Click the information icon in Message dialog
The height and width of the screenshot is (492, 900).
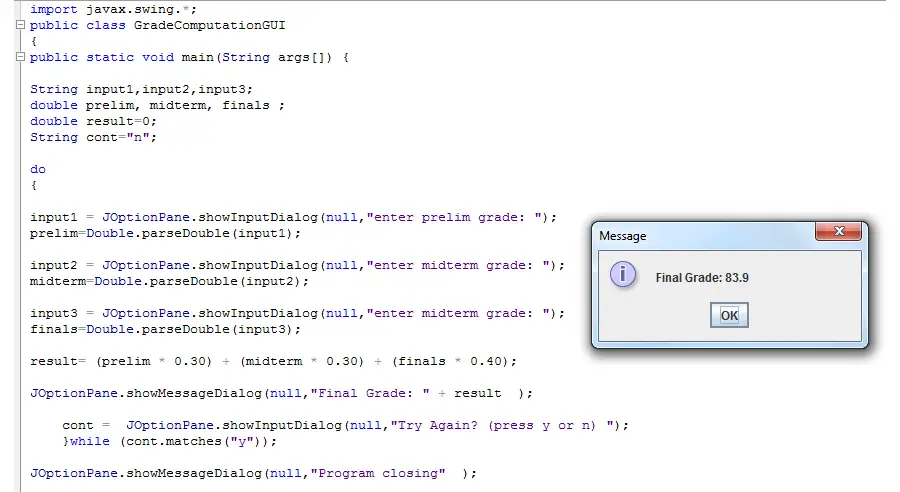click(623, 274)
